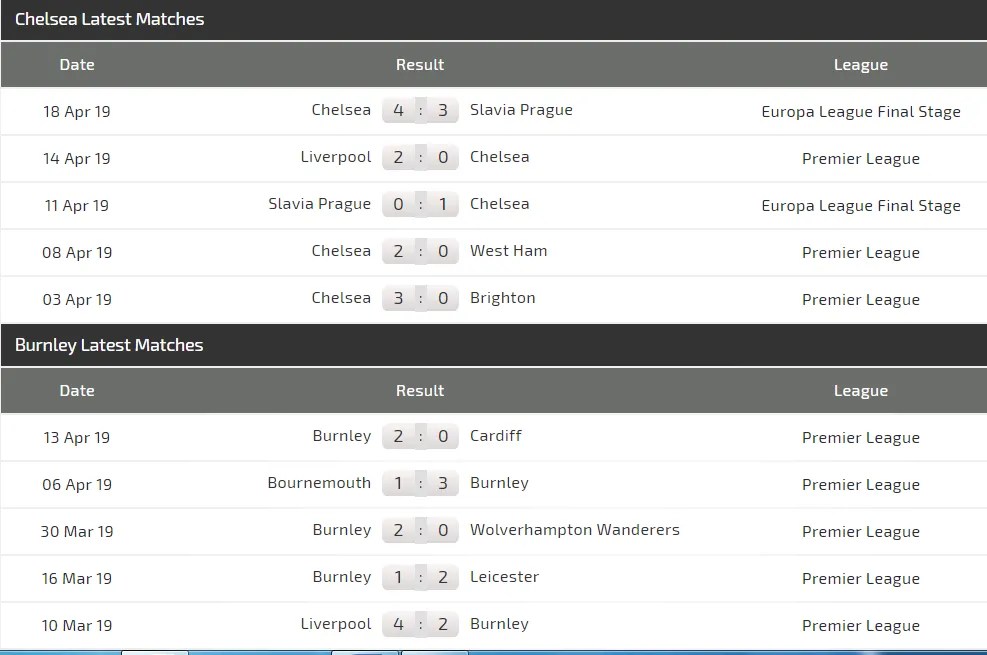The width and height of the screenshot is (987, 655).
Task: Open Leicester team link
Action: pos(504,577)
